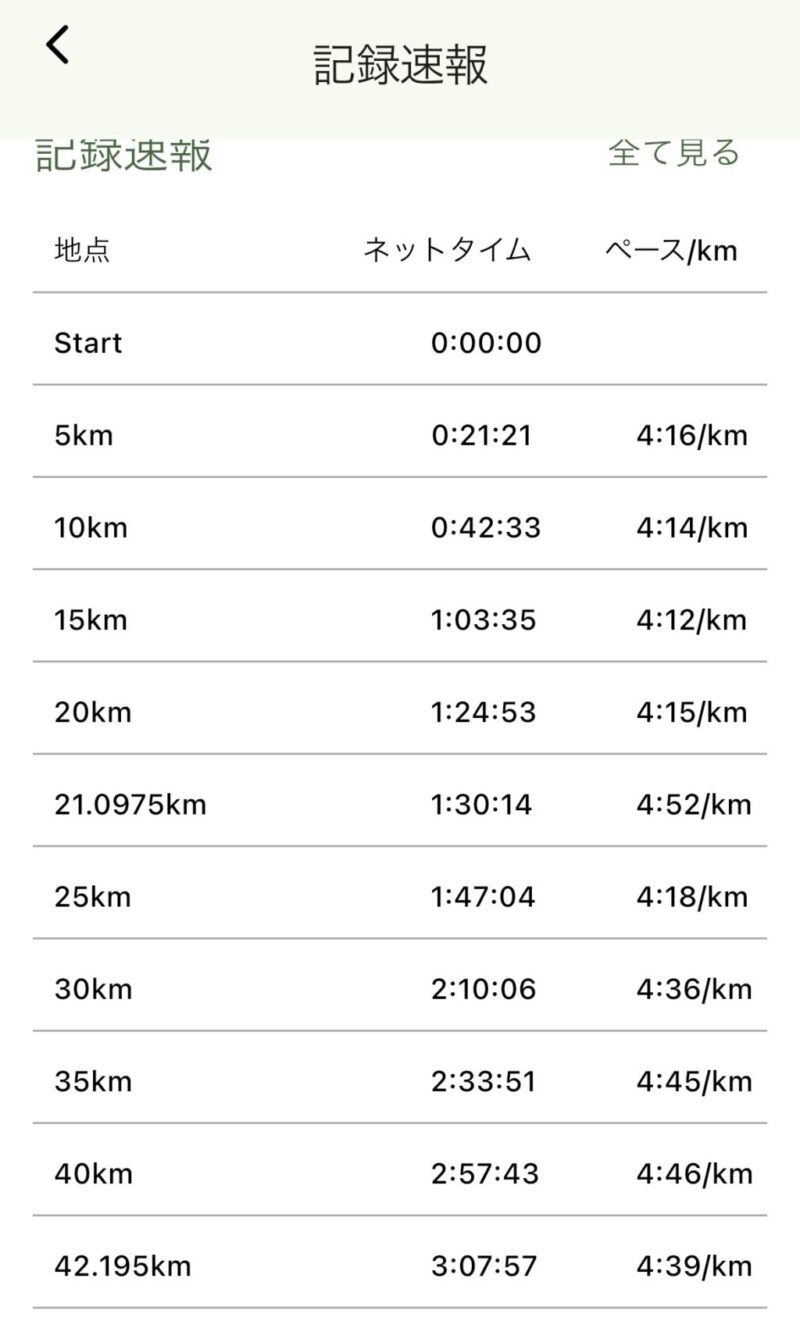Tap the 10km net time 0:42:33
The image size is (800, 1321).
486,527
